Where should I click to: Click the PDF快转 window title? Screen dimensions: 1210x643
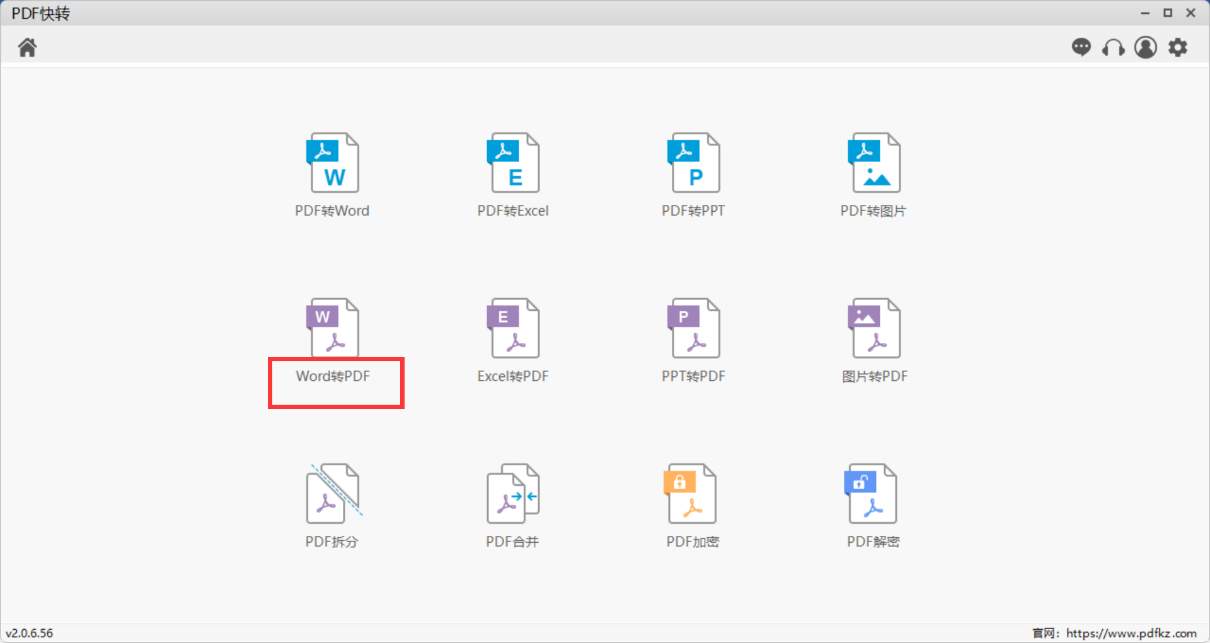(41, 13)
